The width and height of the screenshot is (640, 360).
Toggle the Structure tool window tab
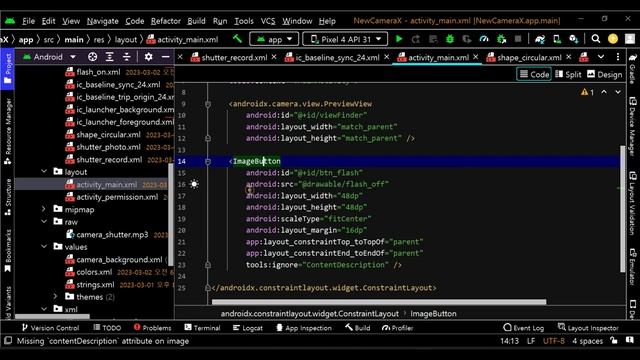pyautogui.click(x=8, y=197)
